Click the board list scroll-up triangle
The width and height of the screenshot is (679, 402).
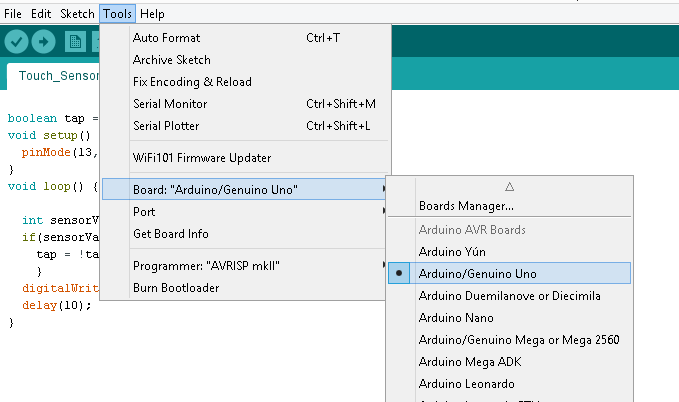point(510,187)
